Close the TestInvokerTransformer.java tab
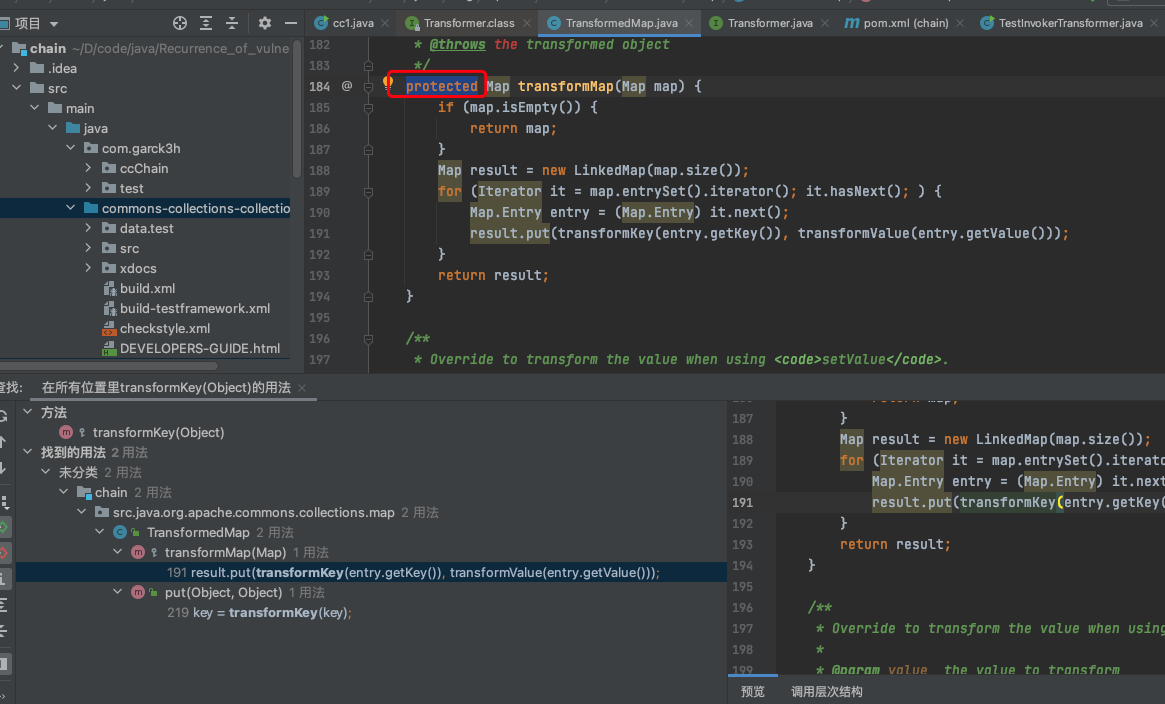The height and width of the screenshot is (704, 1165). 1154,23
